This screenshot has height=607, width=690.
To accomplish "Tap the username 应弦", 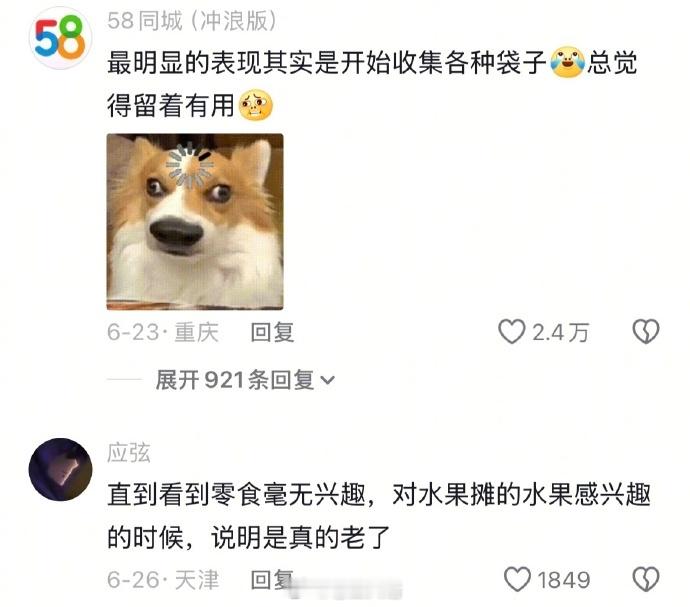I will click(x=128, y=452).
